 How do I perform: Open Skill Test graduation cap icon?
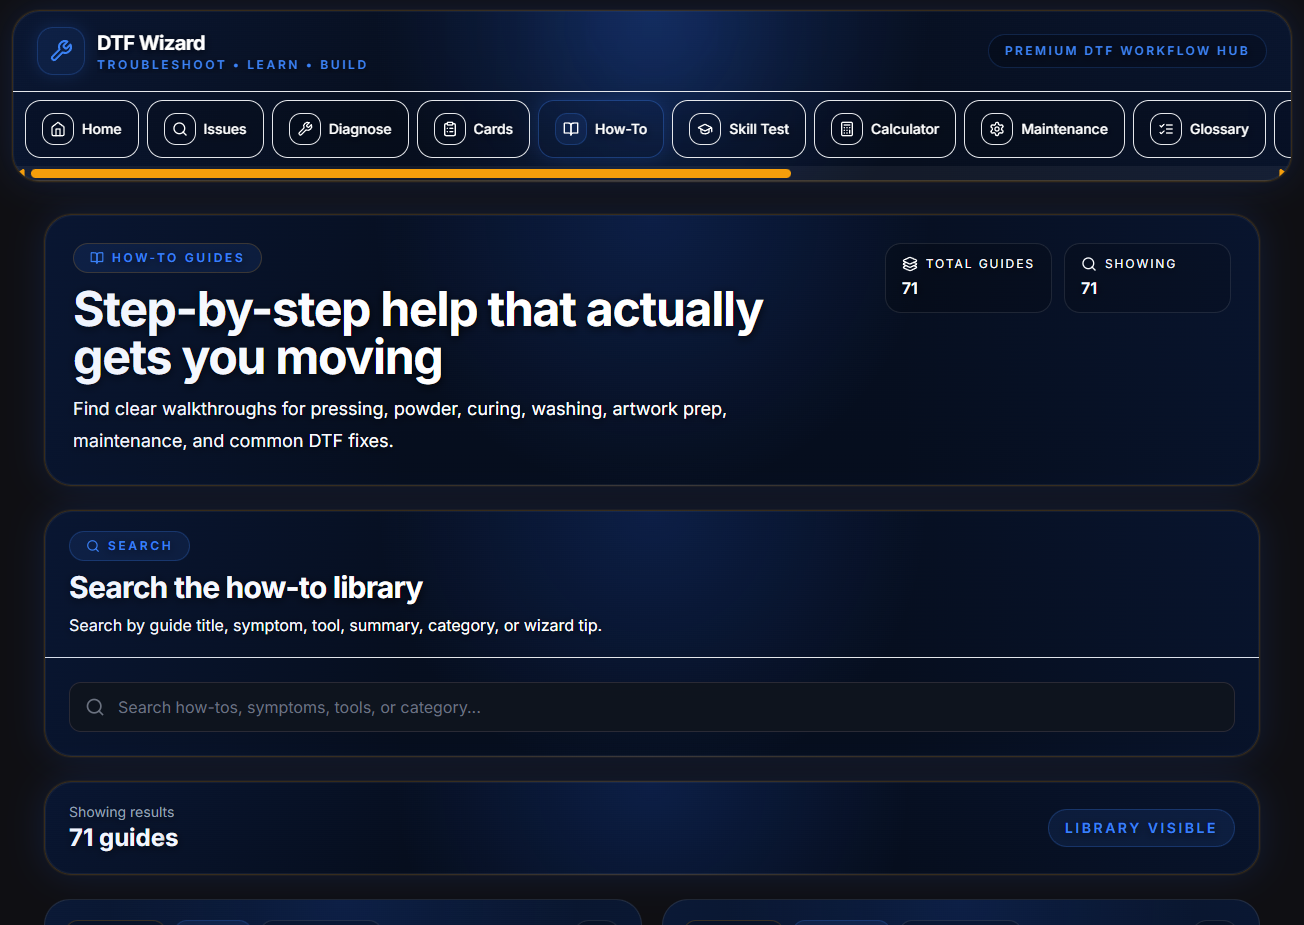coord(705,129)
